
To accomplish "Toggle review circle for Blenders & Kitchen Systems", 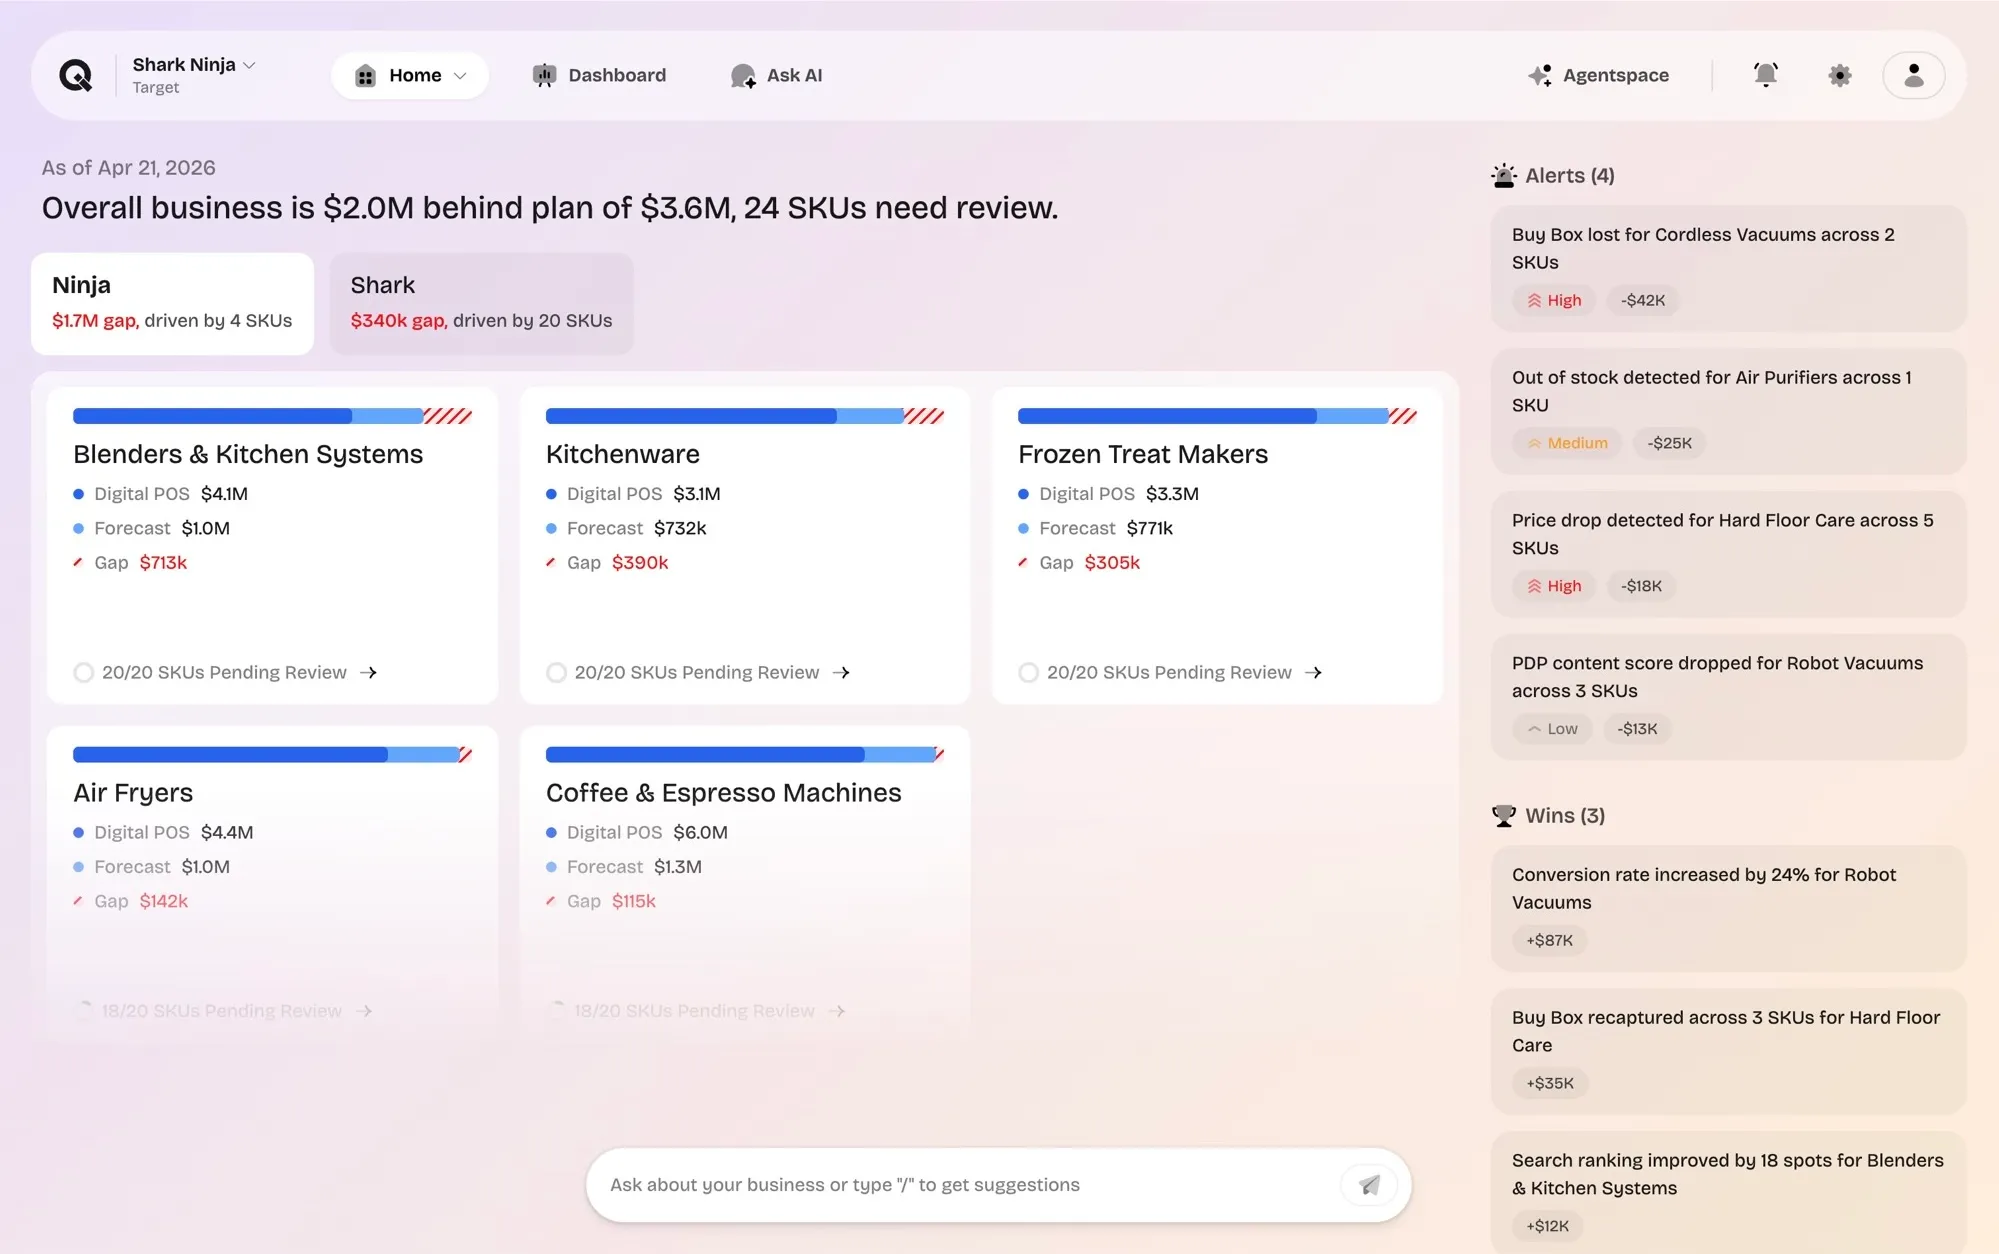I will pyautogui.click(x=84, y=673).
